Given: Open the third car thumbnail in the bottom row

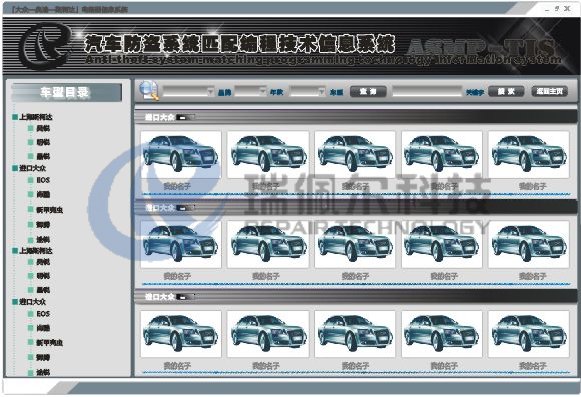Looking at the screenshot, I should pyautogui.click(x=355, y=334).
